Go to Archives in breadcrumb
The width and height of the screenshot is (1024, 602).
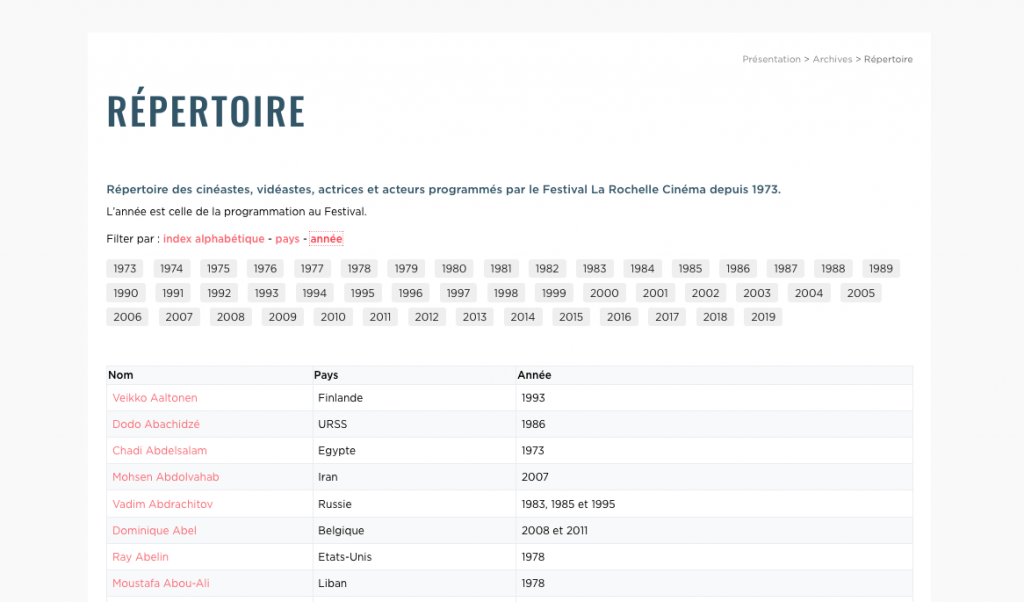(x=832, y=60)
